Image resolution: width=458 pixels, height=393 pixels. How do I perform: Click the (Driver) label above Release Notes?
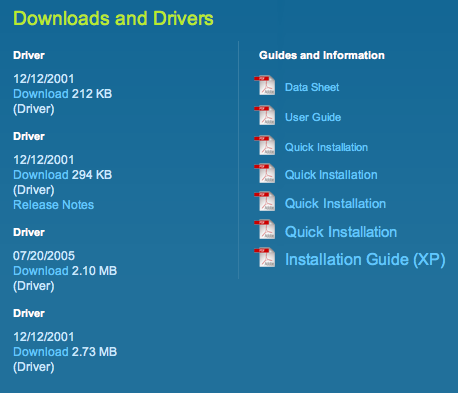click(34, 190)
